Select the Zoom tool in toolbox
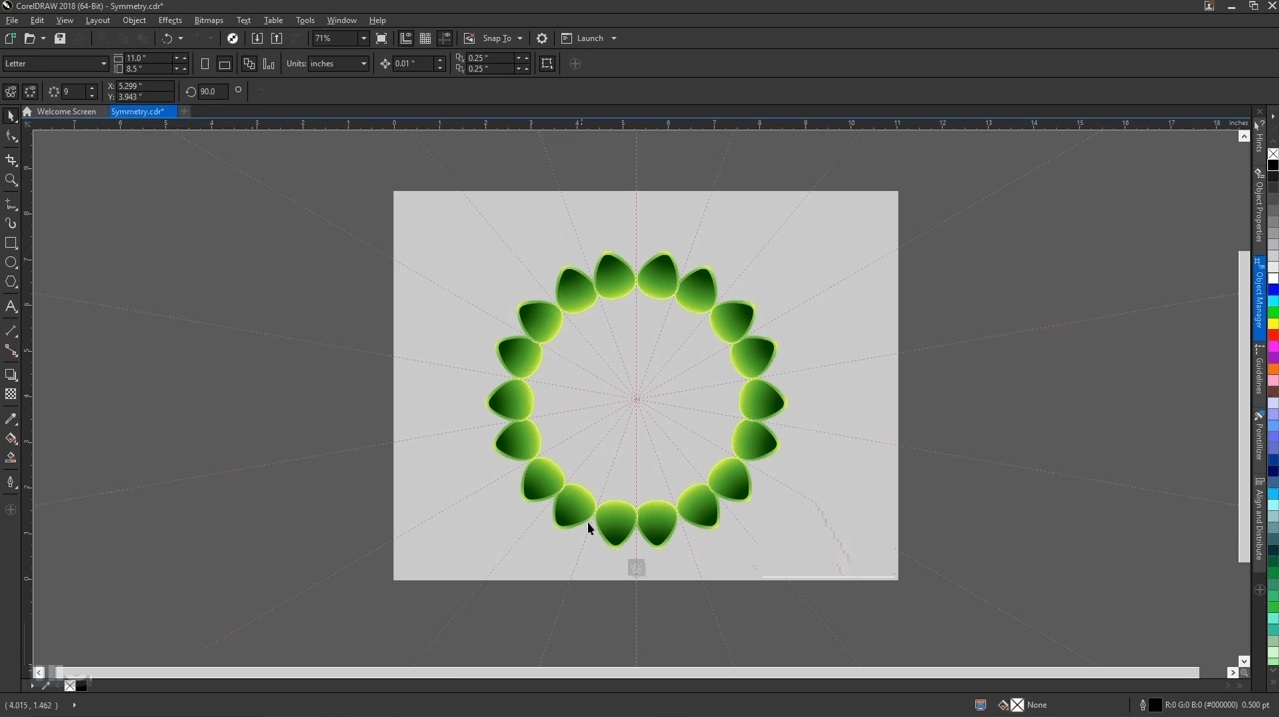The image size is (1279, 717). pyautogui.click(x=11, y=180)
